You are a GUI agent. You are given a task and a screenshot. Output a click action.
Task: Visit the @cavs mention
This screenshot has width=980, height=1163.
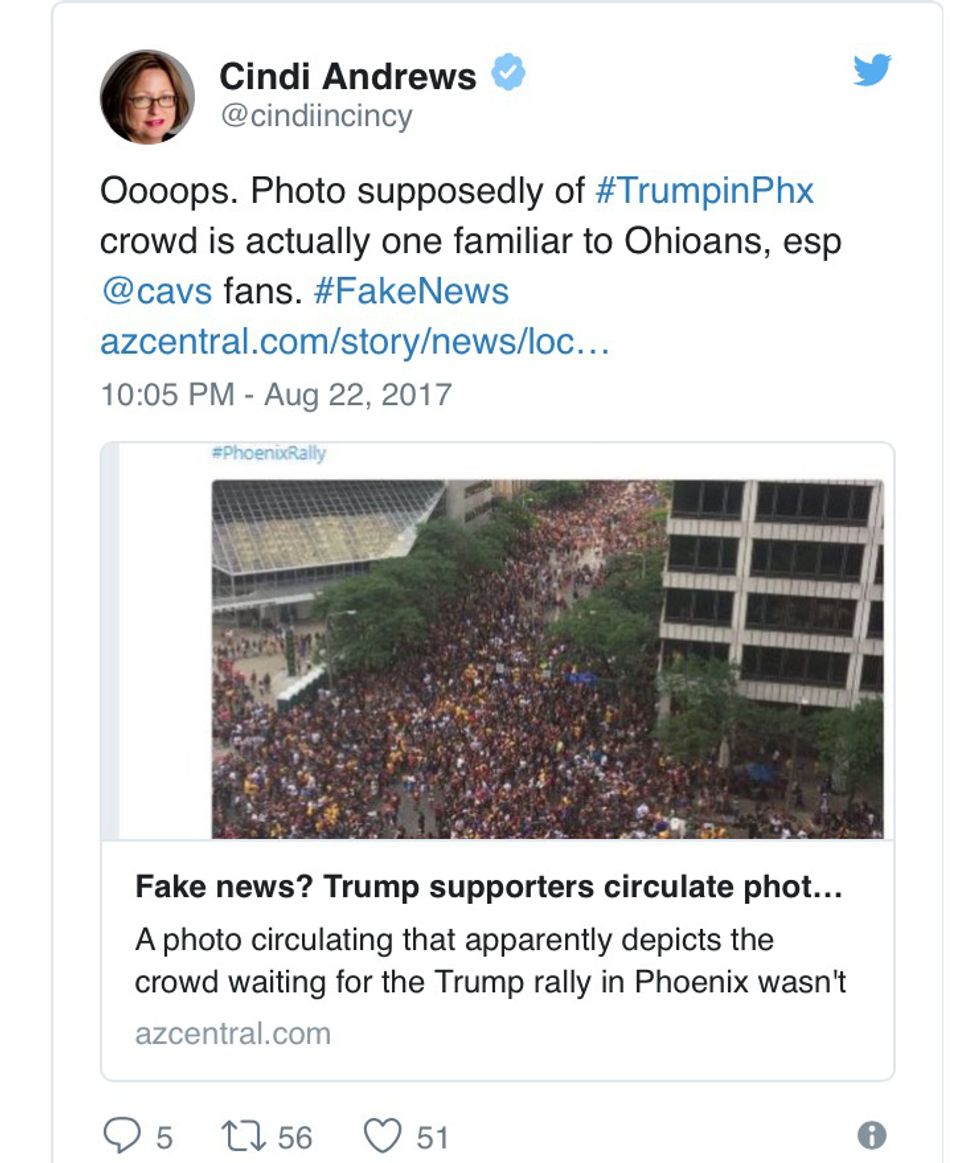[156, 291]
